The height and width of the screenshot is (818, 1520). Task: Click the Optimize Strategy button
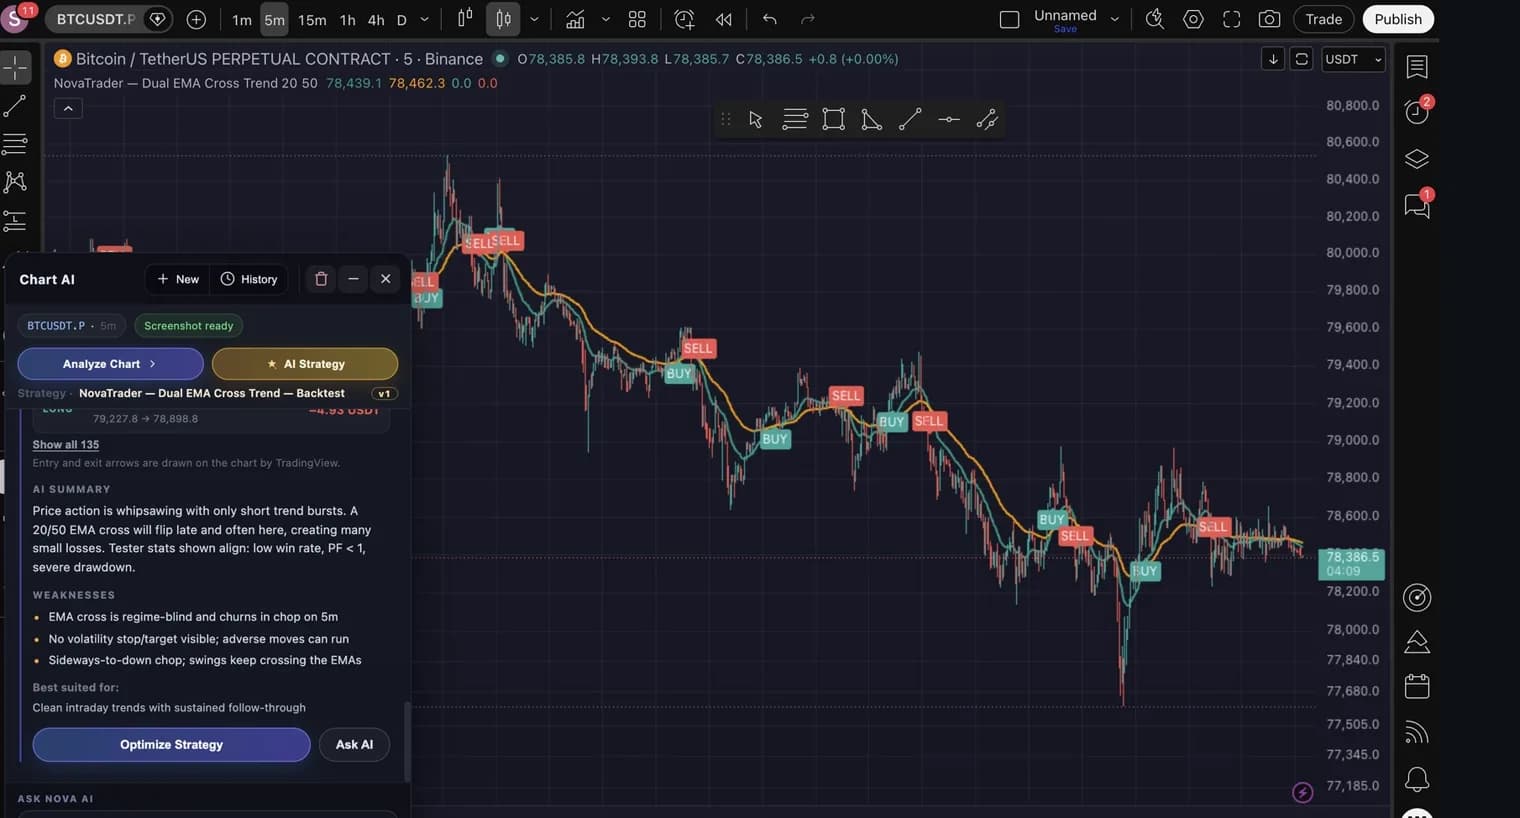click(x=171, y=745)
